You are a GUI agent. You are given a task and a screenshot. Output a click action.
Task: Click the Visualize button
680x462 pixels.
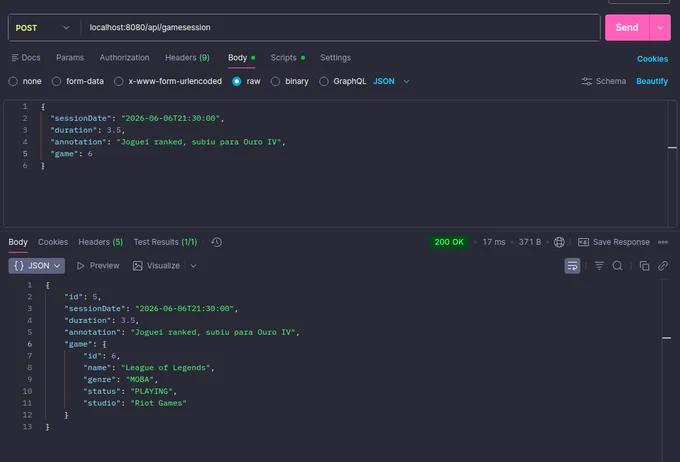pos(157,265)
